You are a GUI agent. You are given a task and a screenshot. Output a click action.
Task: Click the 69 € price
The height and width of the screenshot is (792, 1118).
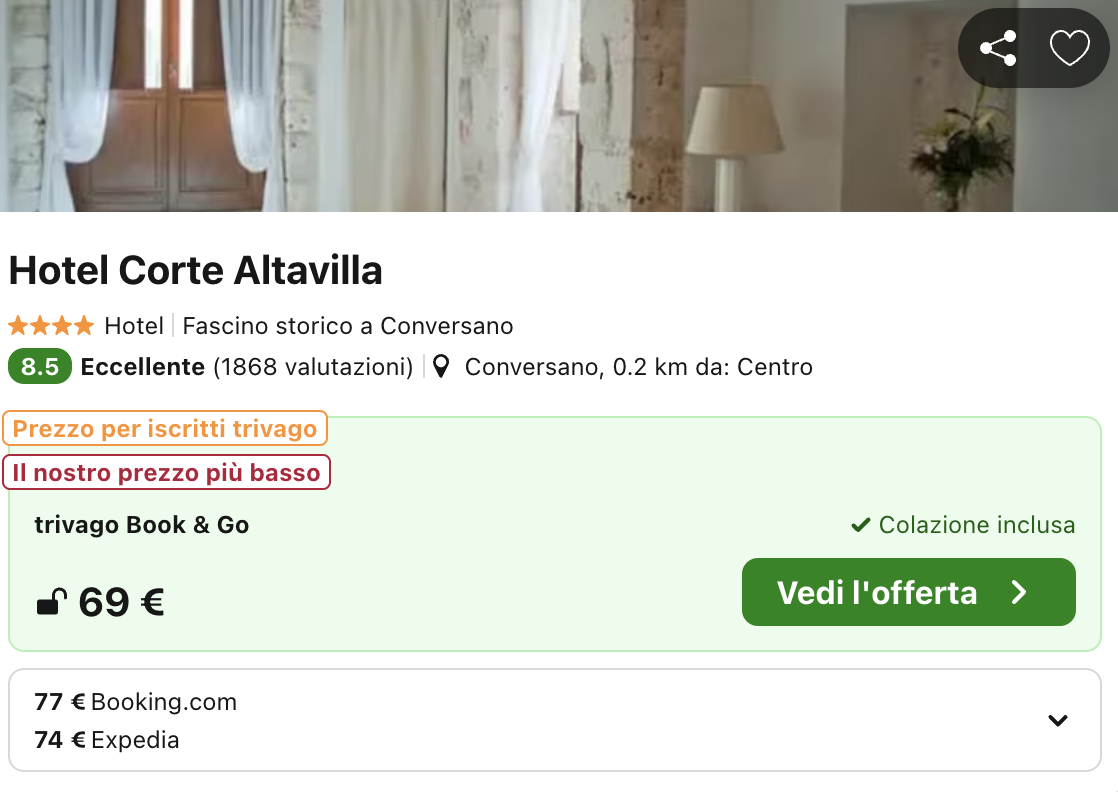(121, 602)
